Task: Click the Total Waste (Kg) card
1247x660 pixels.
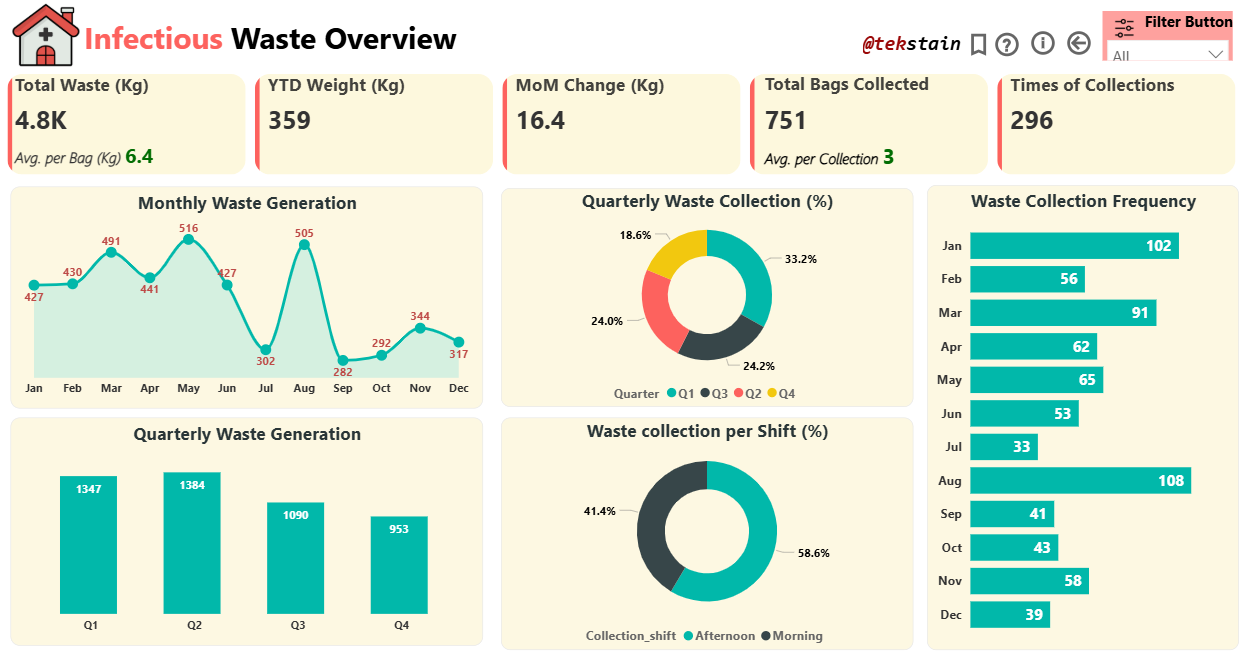Action: point(127,123)
